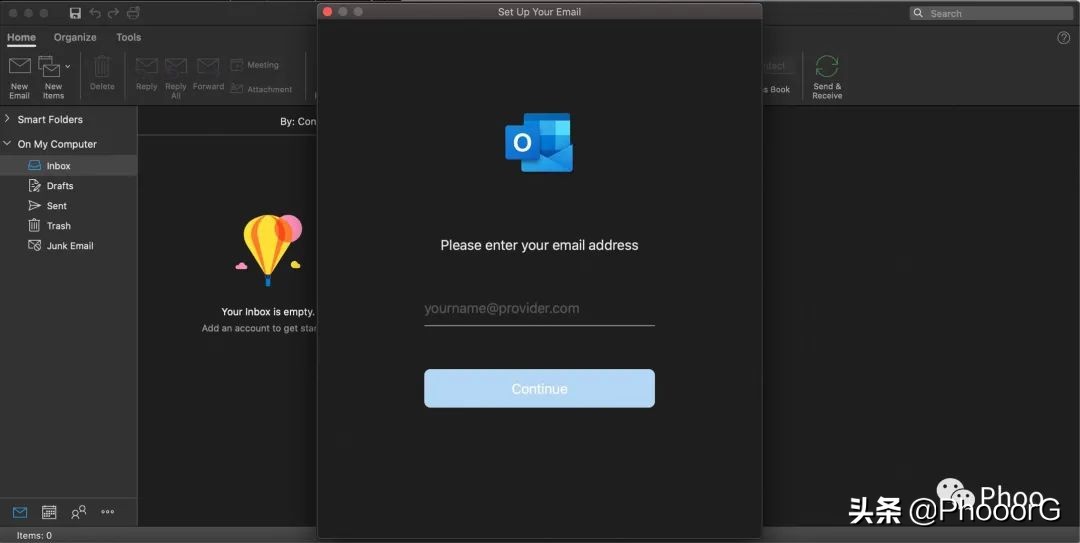Click the Redo arrow in title bar

[x=114, y=13]
